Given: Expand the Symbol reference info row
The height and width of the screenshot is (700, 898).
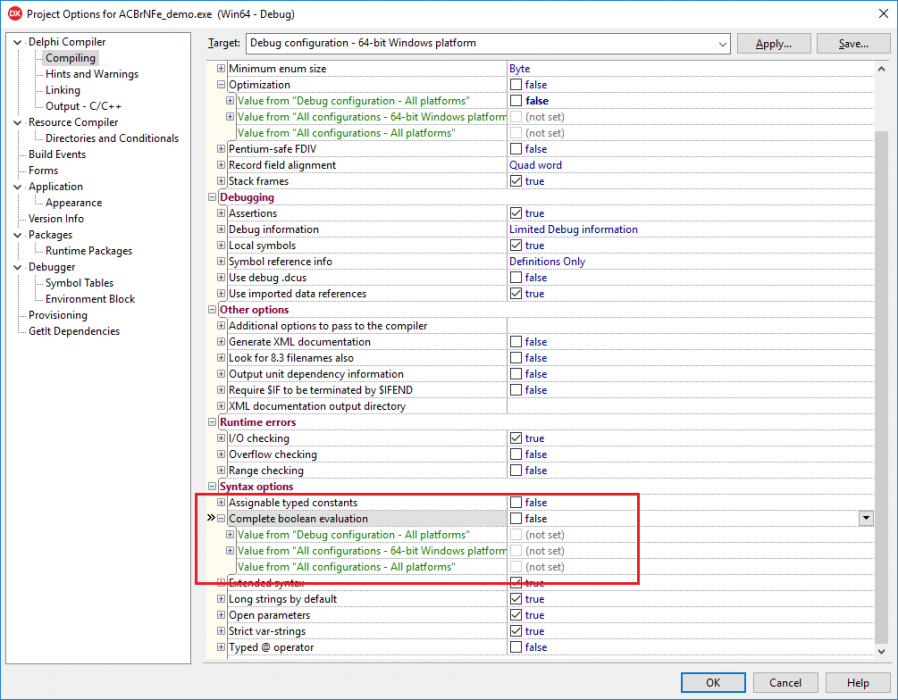Looking at the screenshot, I should 221,261.
